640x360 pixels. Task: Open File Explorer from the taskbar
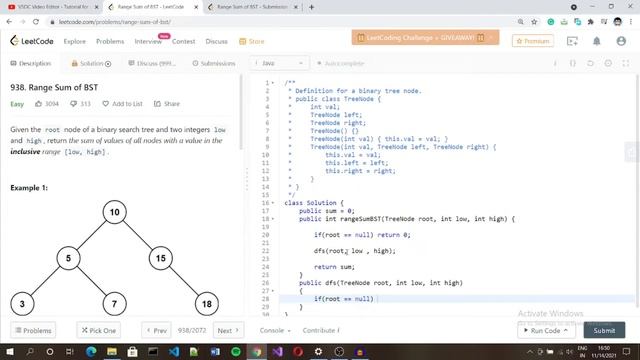click(112, 351)
